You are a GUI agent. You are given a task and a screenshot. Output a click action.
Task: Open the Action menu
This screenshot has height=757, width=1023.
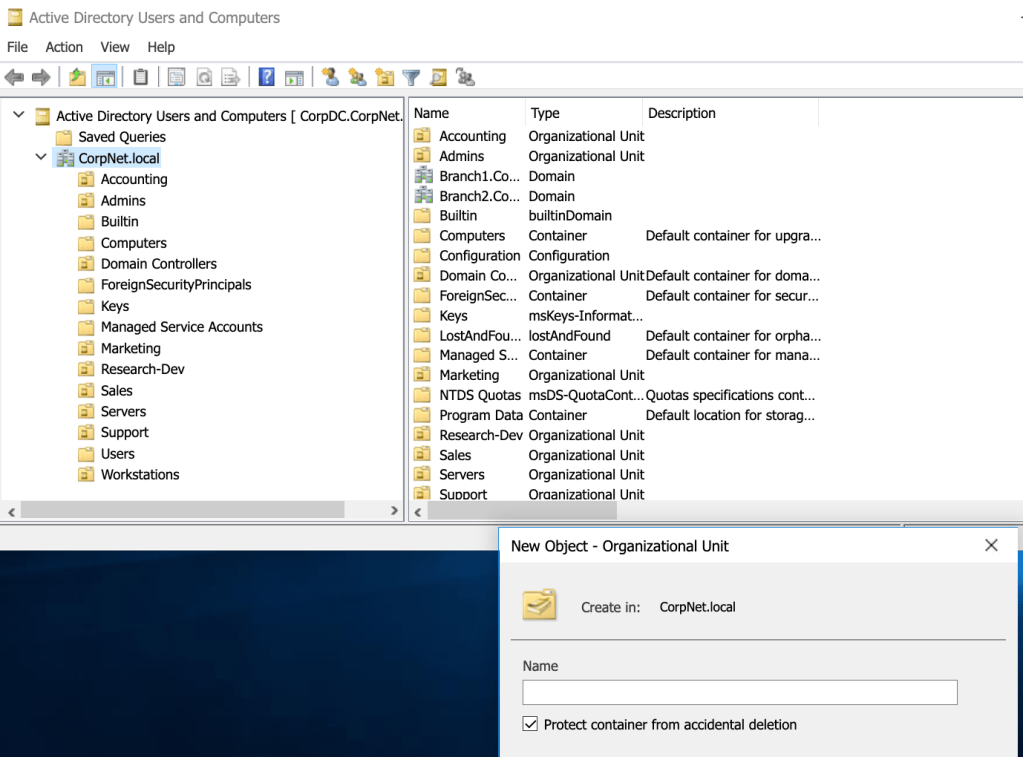[64, 47]
